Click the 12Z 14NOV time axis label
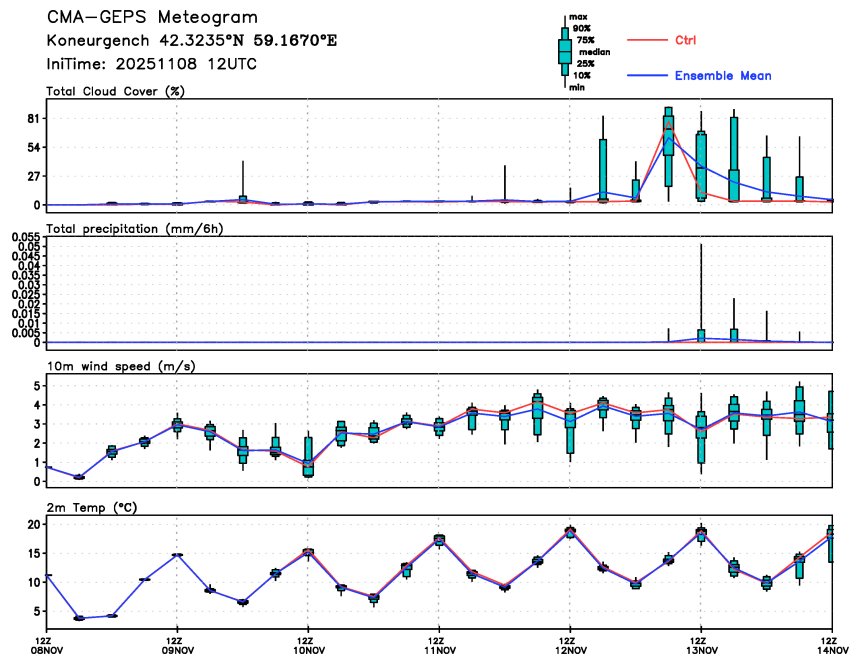Viewport: 860px width, 666px height. 832,645
